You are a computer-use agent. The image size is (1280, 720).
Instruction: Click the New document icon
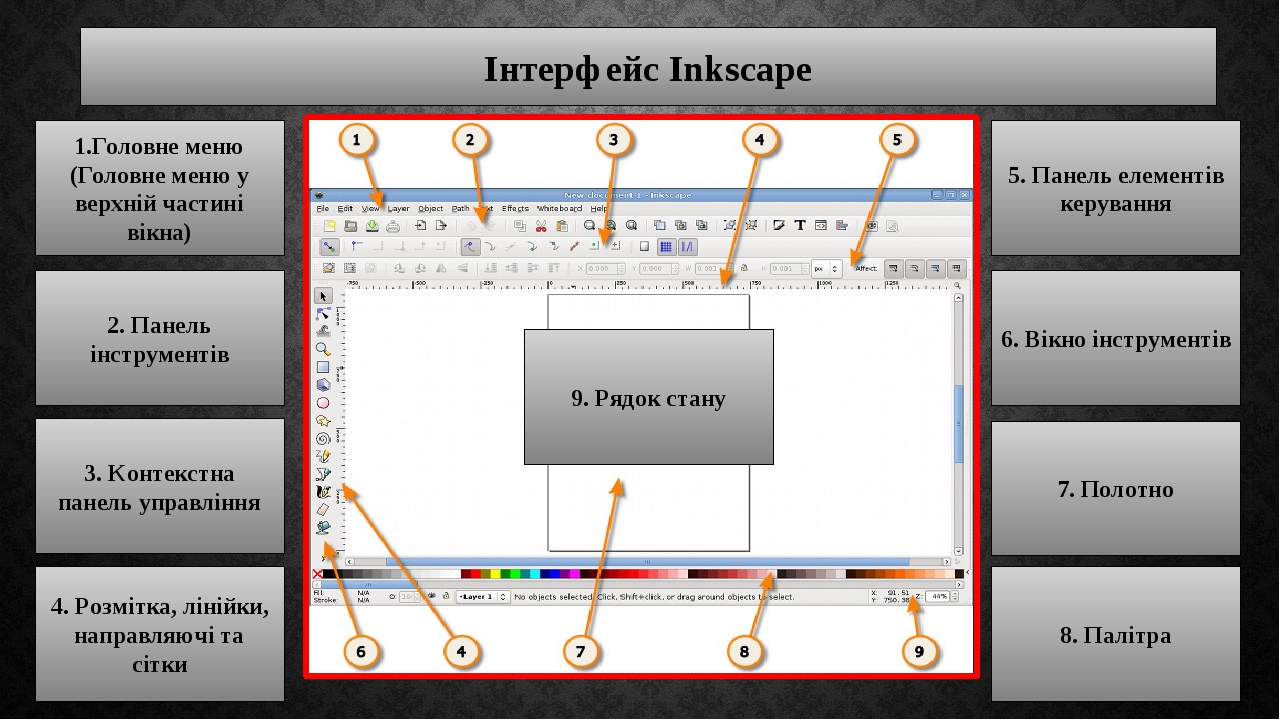coord(330,226)
